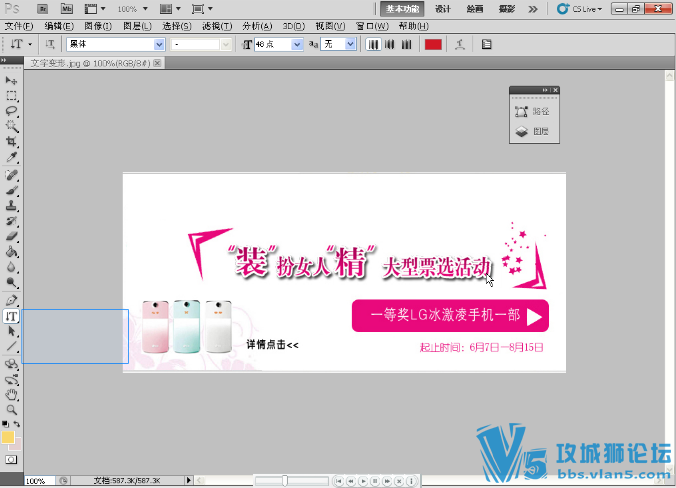Select the Paint Bucket tool
Screen dimensions: 676x488
click(x=11, y=252)
